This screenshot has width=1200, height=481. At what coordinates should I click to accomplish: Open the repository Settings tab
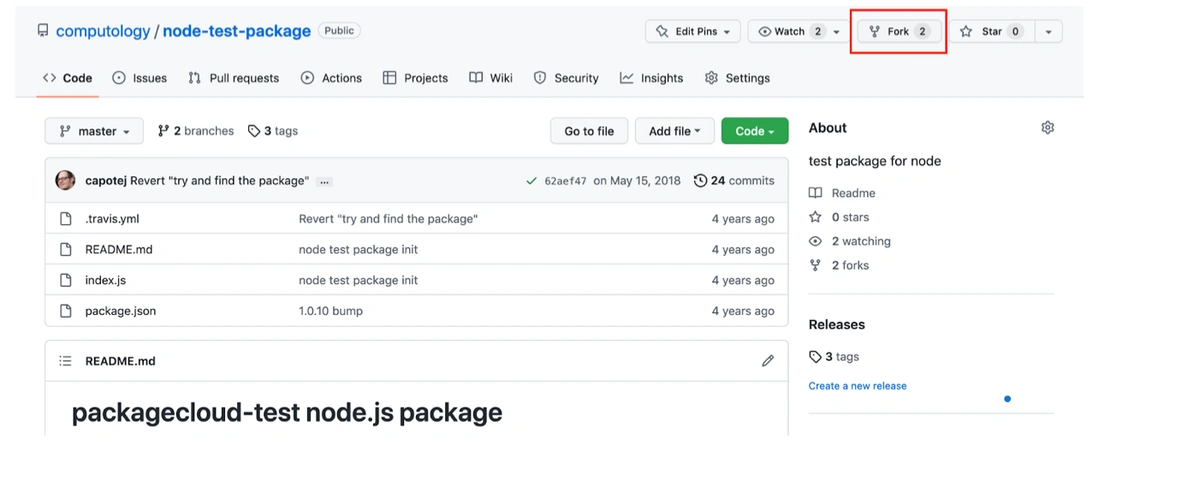click(x=737, y=78)
